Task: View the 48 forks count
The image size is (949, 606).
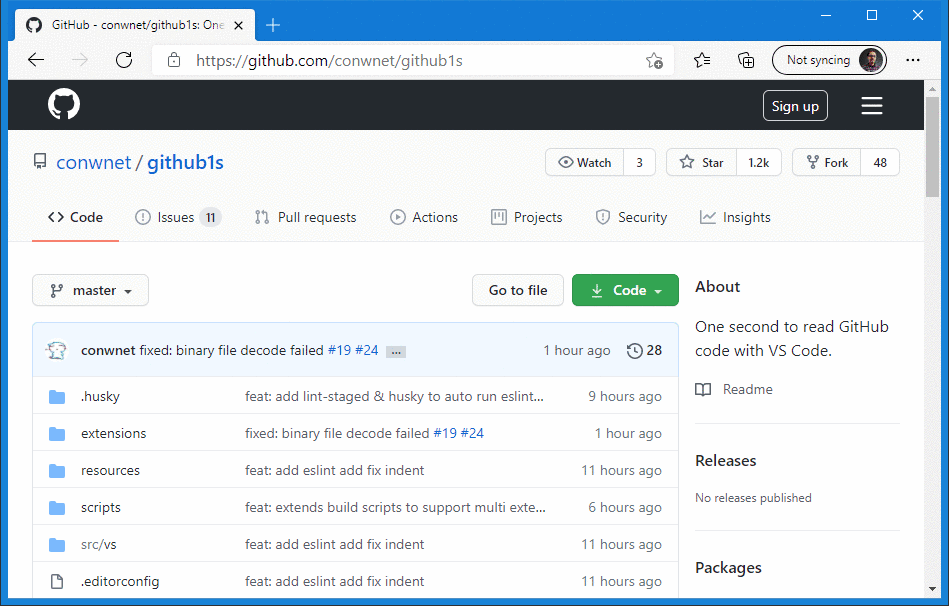Action: coord(880,162)
